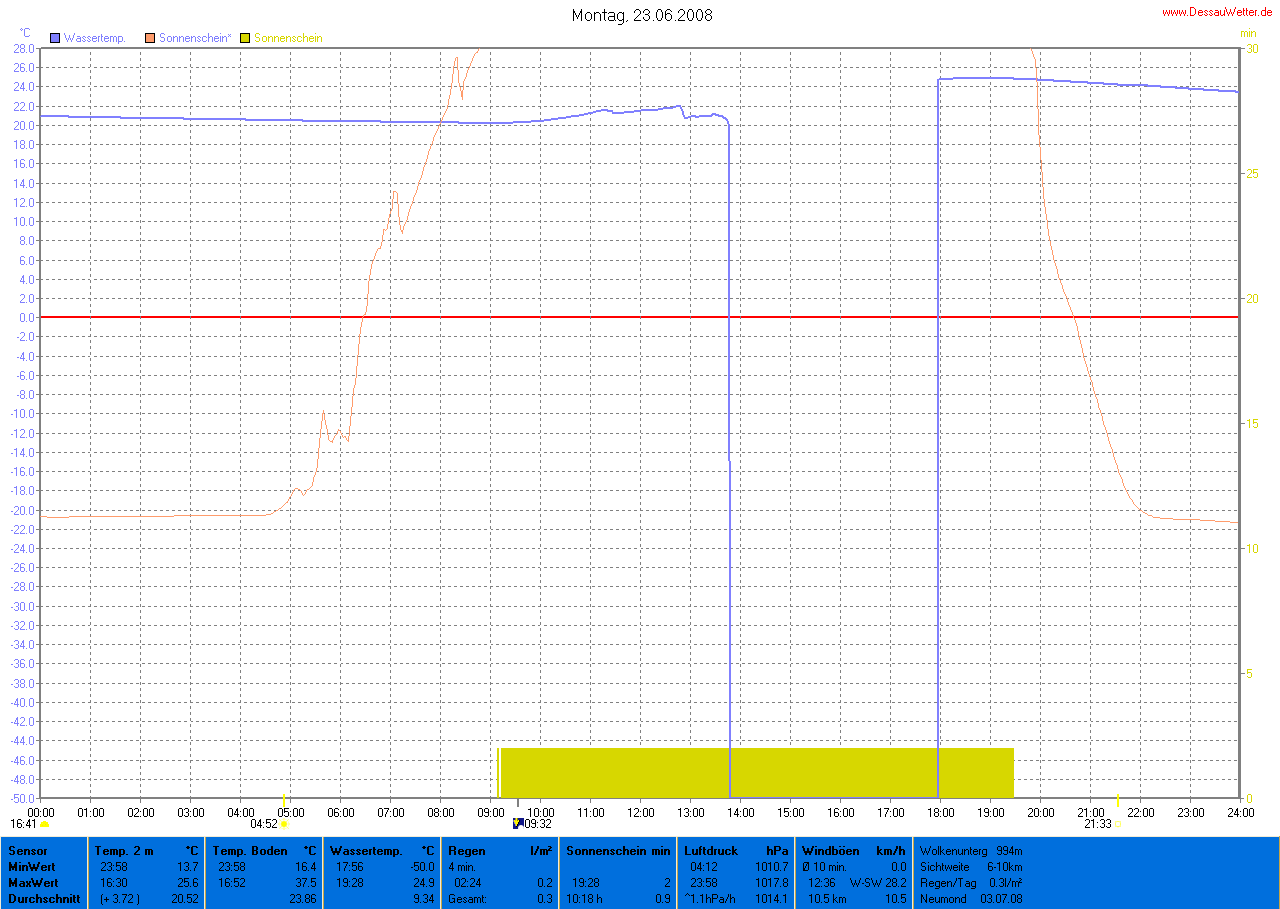Click the 20:00 label on time axis
This screenshot has width=1280, height=909.
[x=1040, y=812]
